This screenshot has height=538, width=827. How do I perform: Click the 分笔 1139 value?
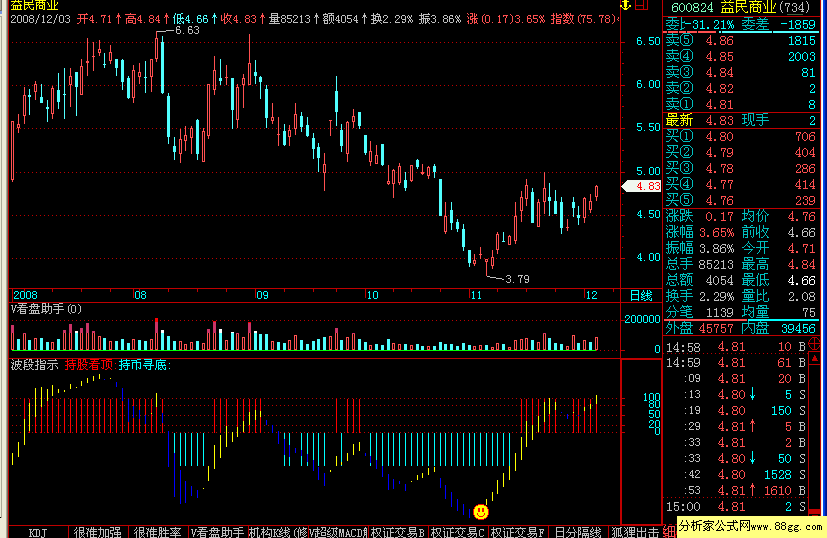pos(720,313)
